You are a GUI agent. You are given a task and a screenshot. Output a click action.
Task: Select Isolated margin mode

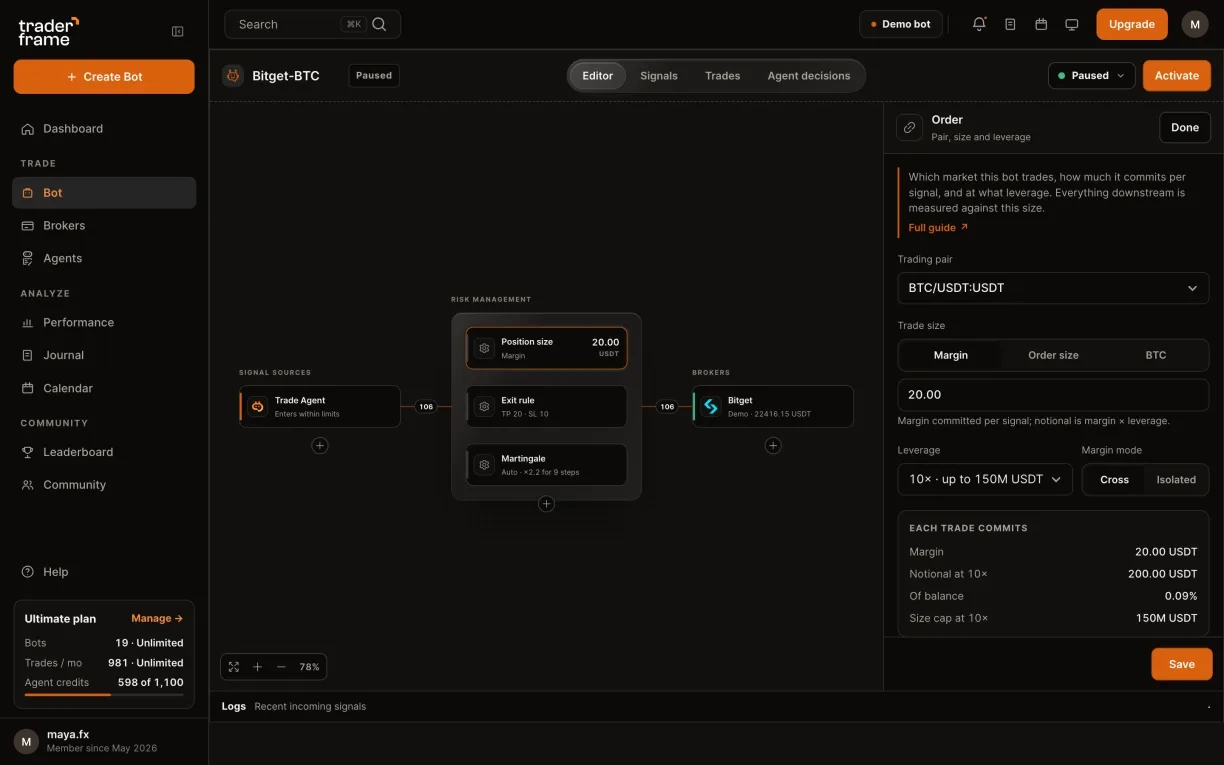tap(1176, 479)
